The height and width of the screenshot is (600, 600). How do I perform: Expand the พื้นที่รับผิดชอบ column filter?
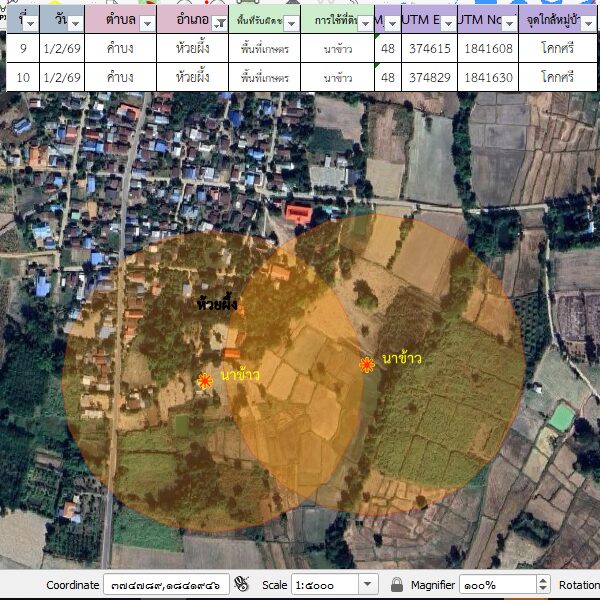(x=290, y=22)
